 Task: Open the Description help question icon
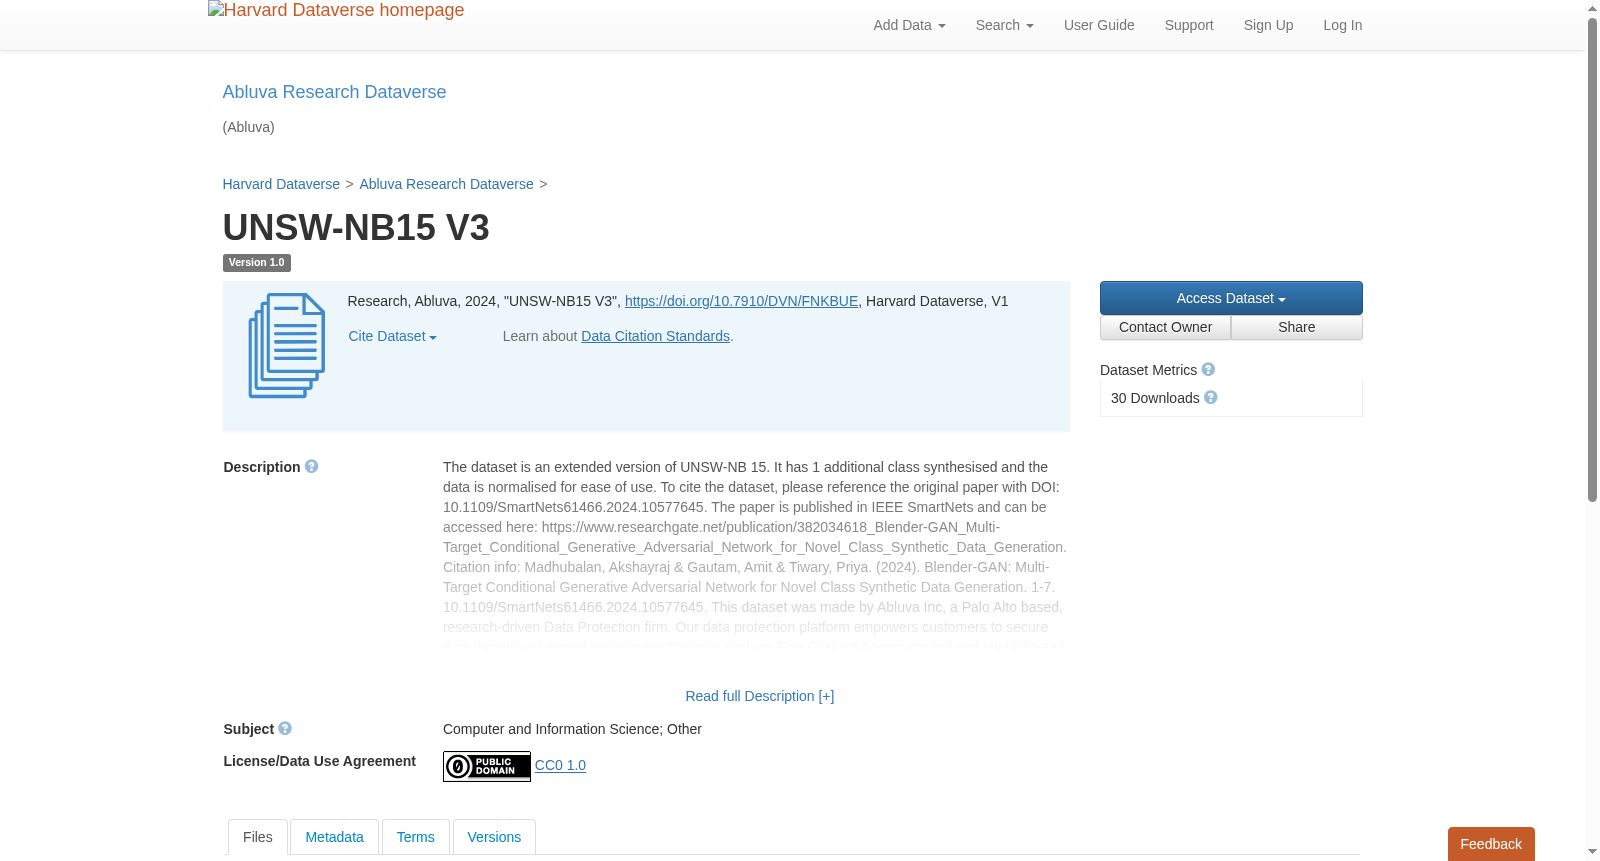tap(312, 467)
